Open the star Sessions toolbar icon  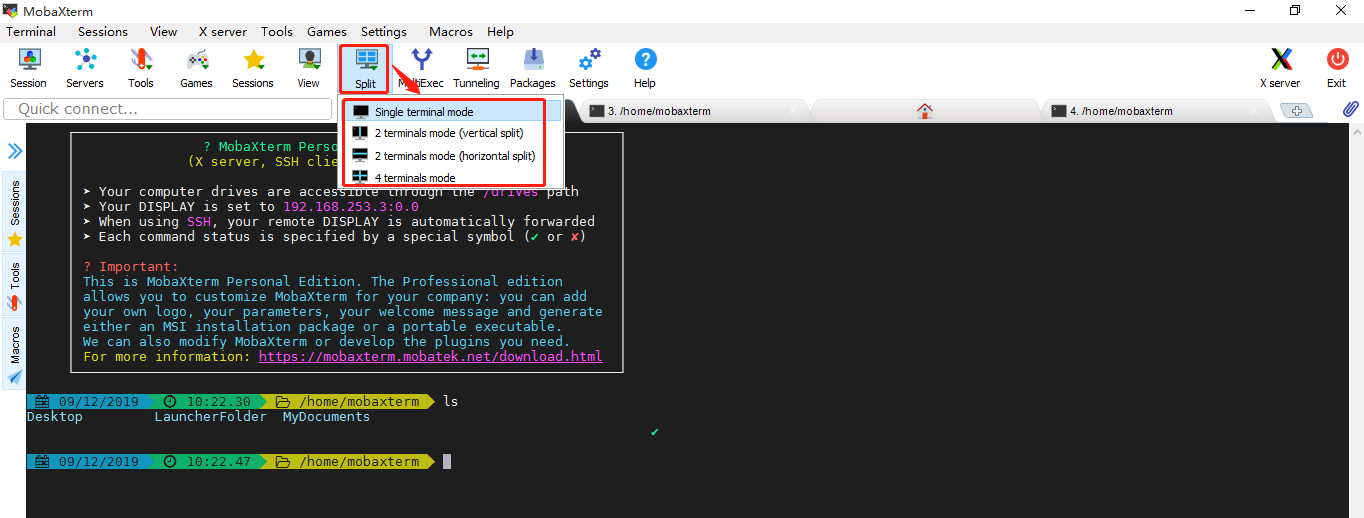point(253,68)
